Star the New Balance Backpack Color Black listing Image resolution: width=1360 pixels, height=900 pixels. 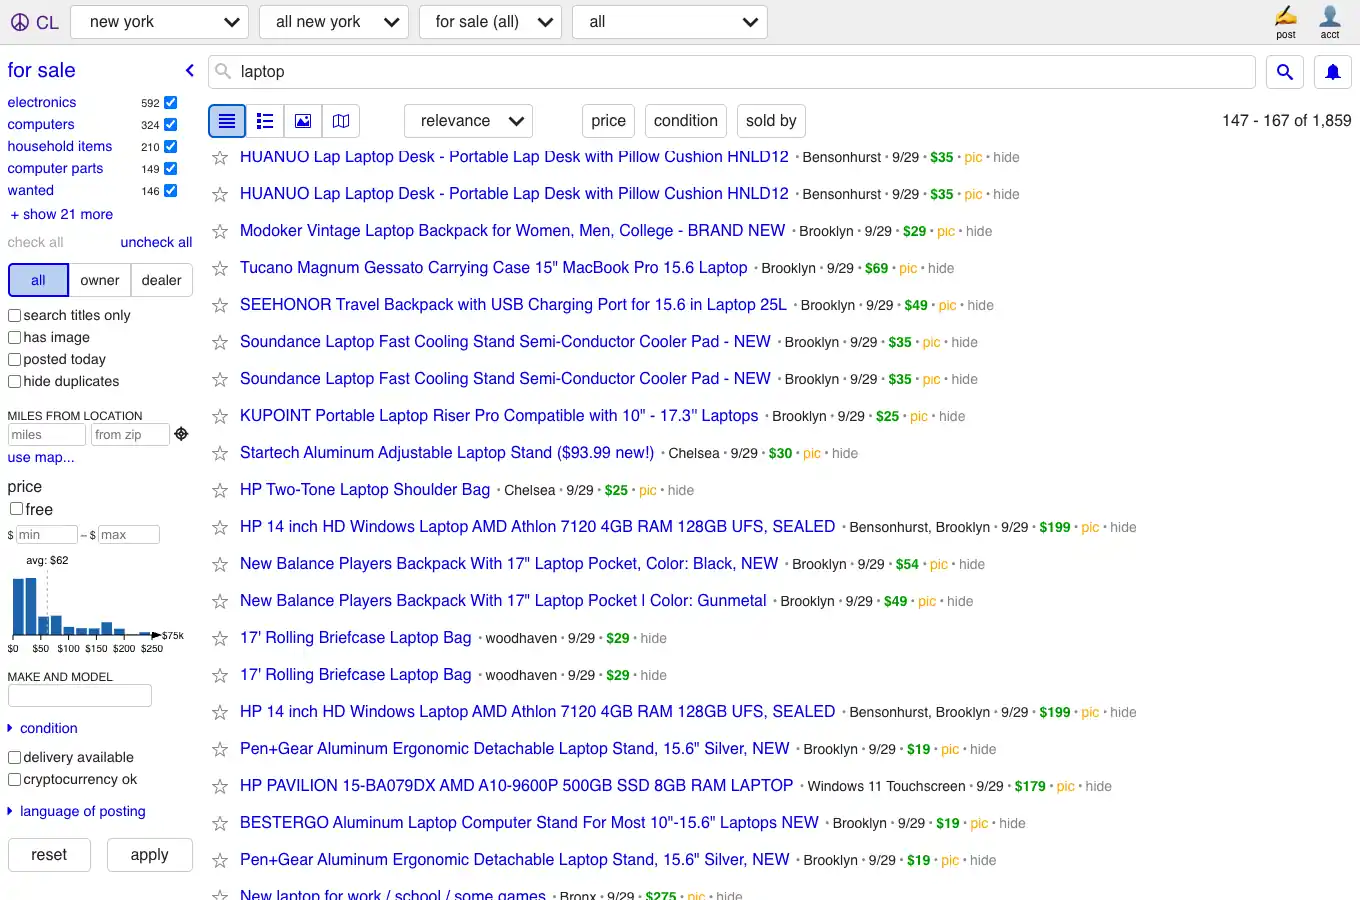pyautogui.click(x=220, y=564)
